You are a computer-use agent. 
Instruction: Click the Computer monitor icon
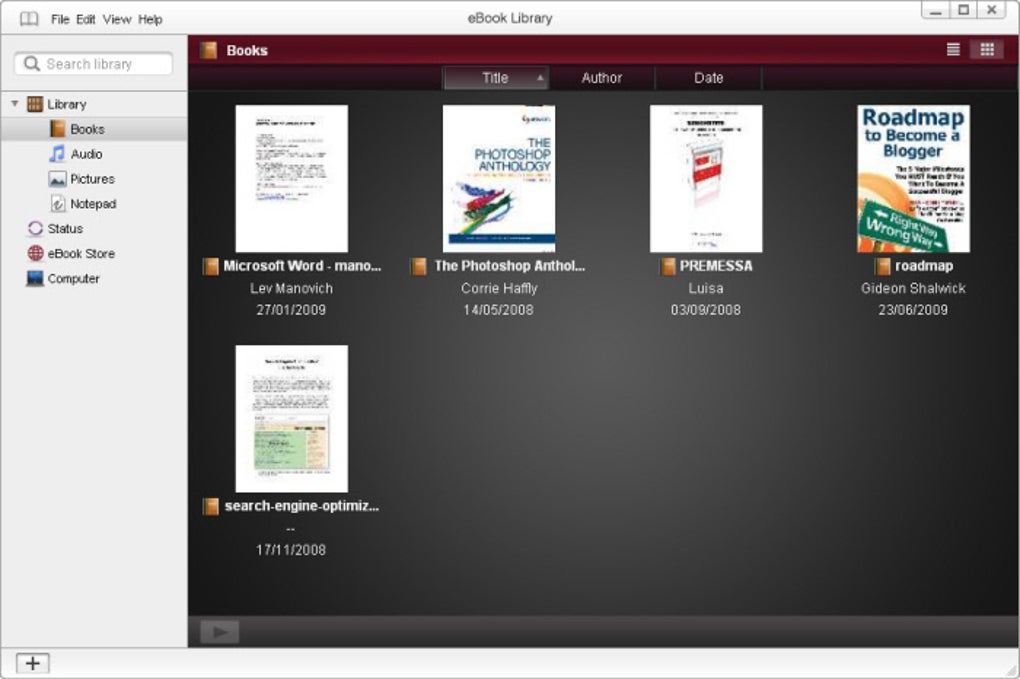(x=34, y=278)
